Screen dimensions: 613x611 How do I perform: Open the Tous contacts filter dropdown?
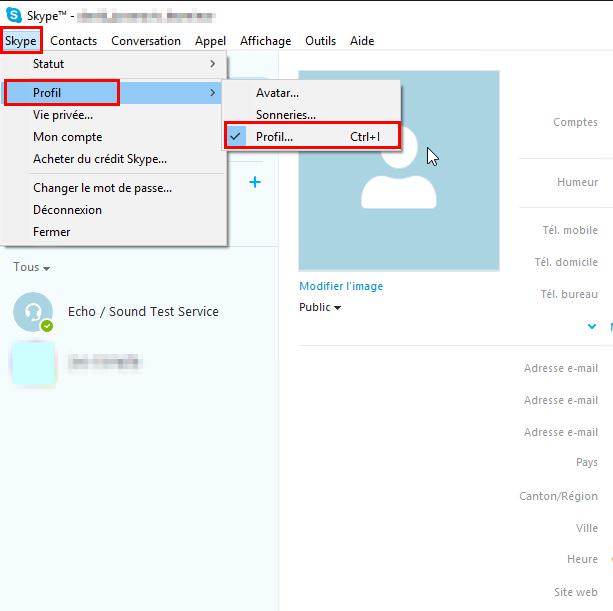tap(32, 268)
